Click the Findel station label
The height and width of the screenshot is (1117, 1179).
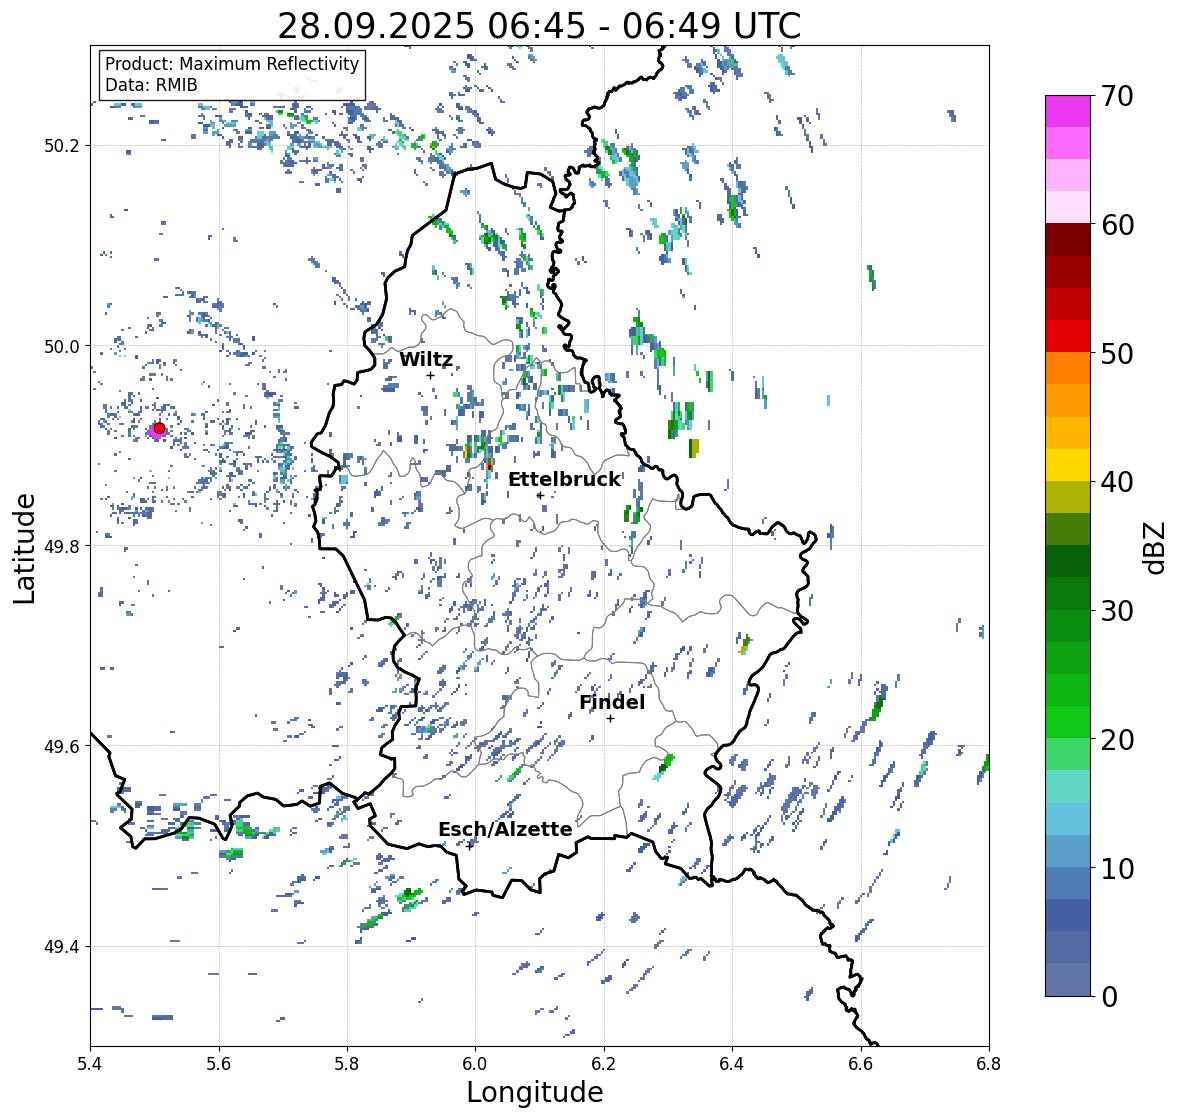click(612, 702)
